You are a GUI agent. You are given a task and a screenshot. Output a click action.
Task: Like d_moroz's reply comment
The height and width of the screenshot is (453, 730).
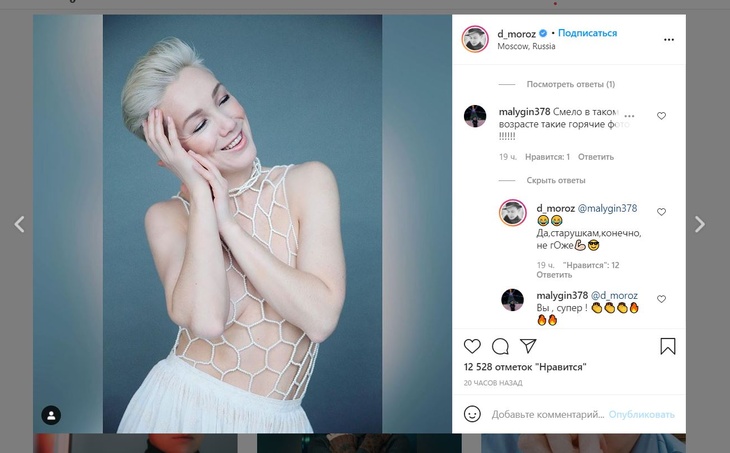click(661, 212)
